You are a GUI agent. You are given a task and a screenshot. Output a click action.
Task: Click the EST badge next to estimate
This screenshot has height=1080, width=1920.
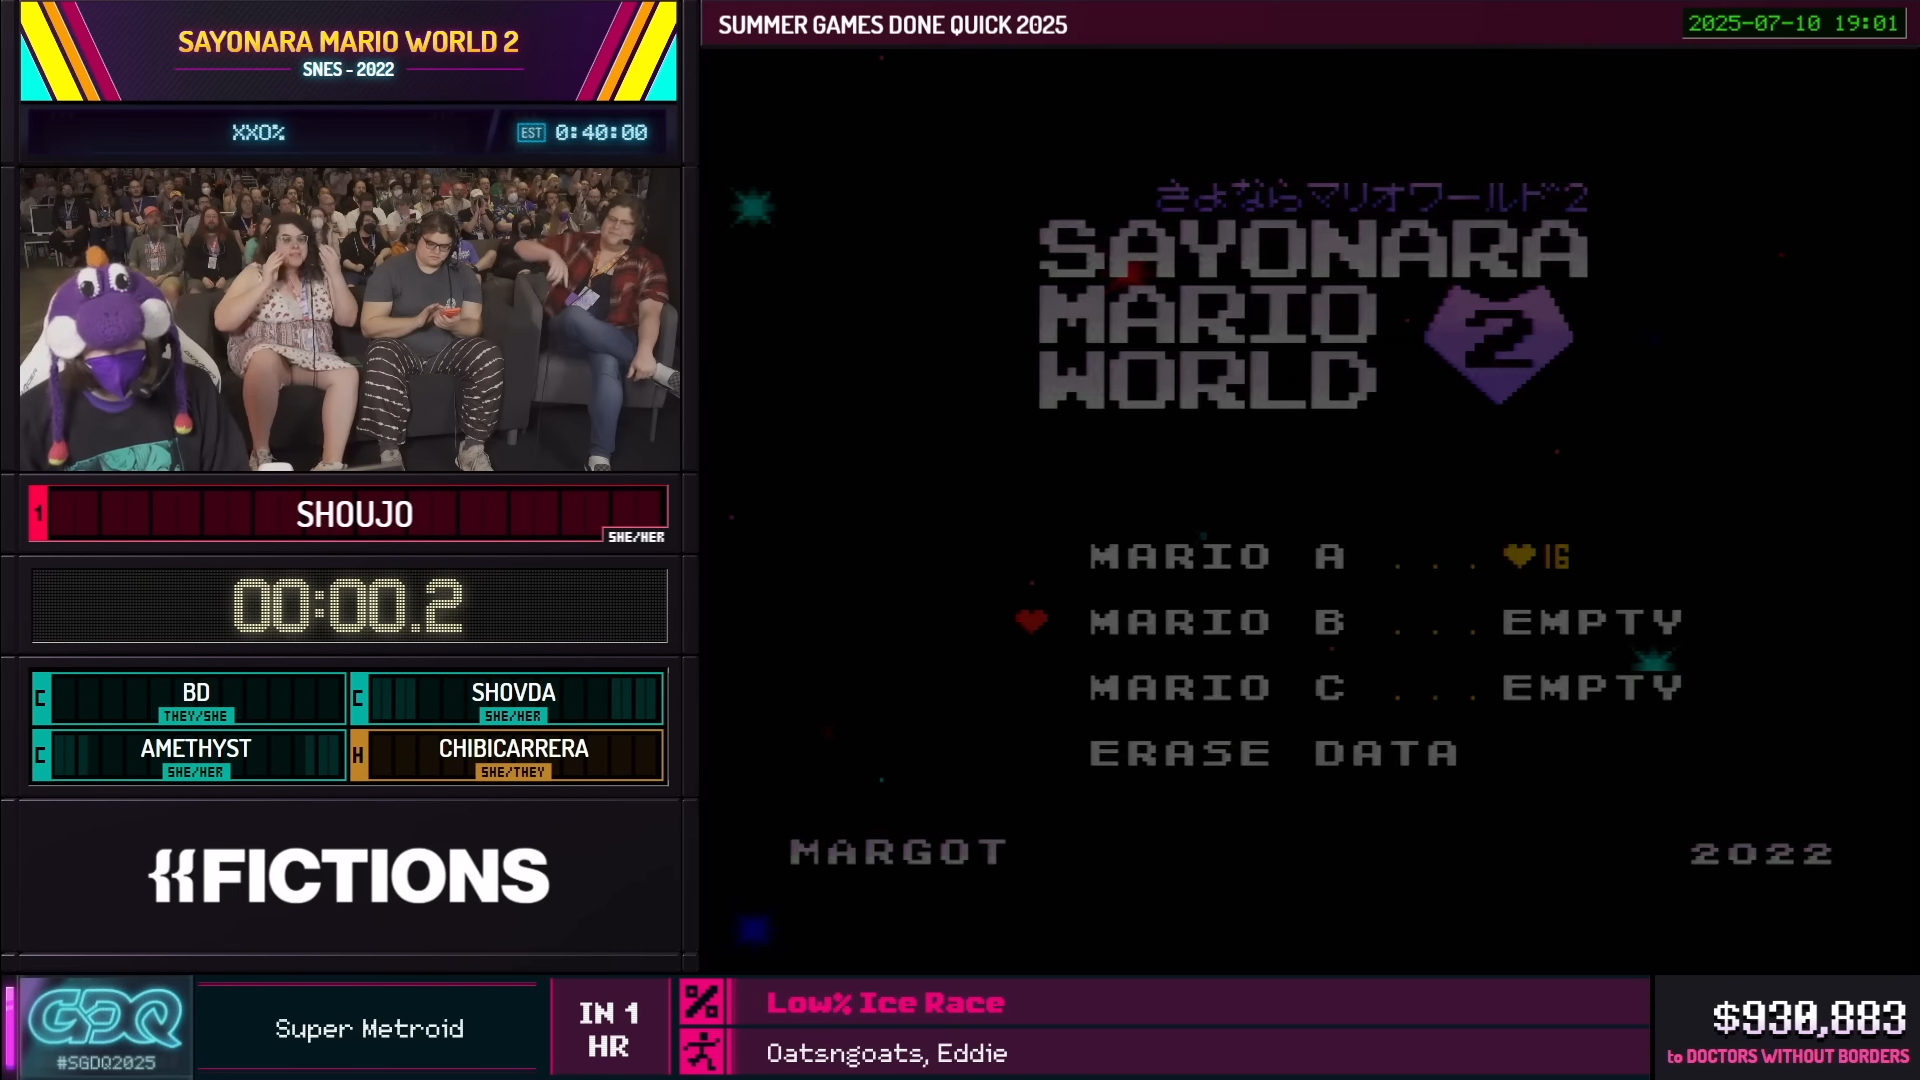click(x=531, y=133)
